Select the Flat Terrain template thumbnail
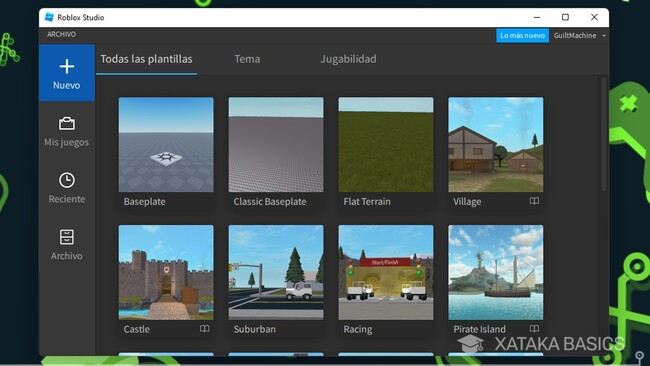 [x=386, y=145]
